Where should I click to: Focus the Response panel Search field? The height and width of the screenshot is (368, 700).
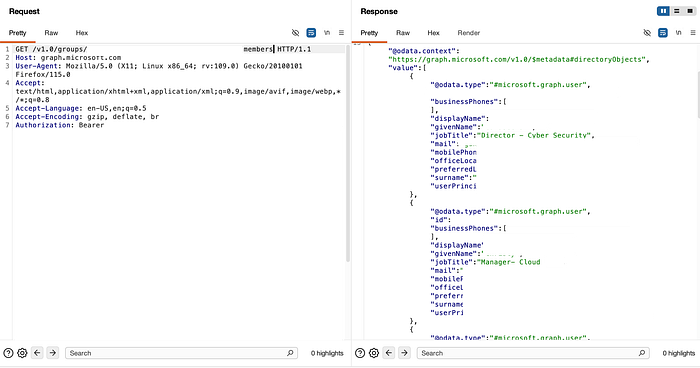(533, 353)
